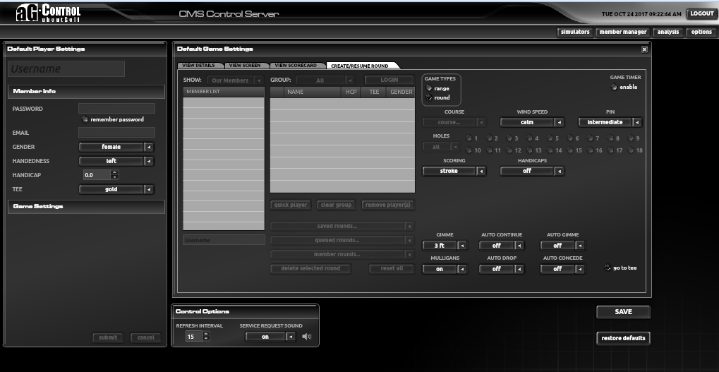Open the gender dropdown set to female

[116, 147]
